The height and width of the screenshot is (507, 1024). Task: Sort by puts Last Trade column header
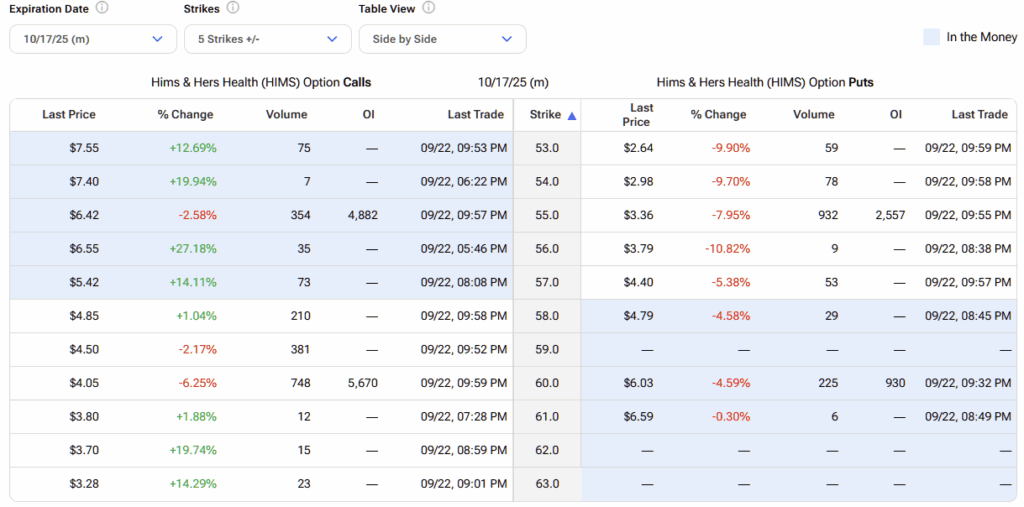[x=980, y=115]
